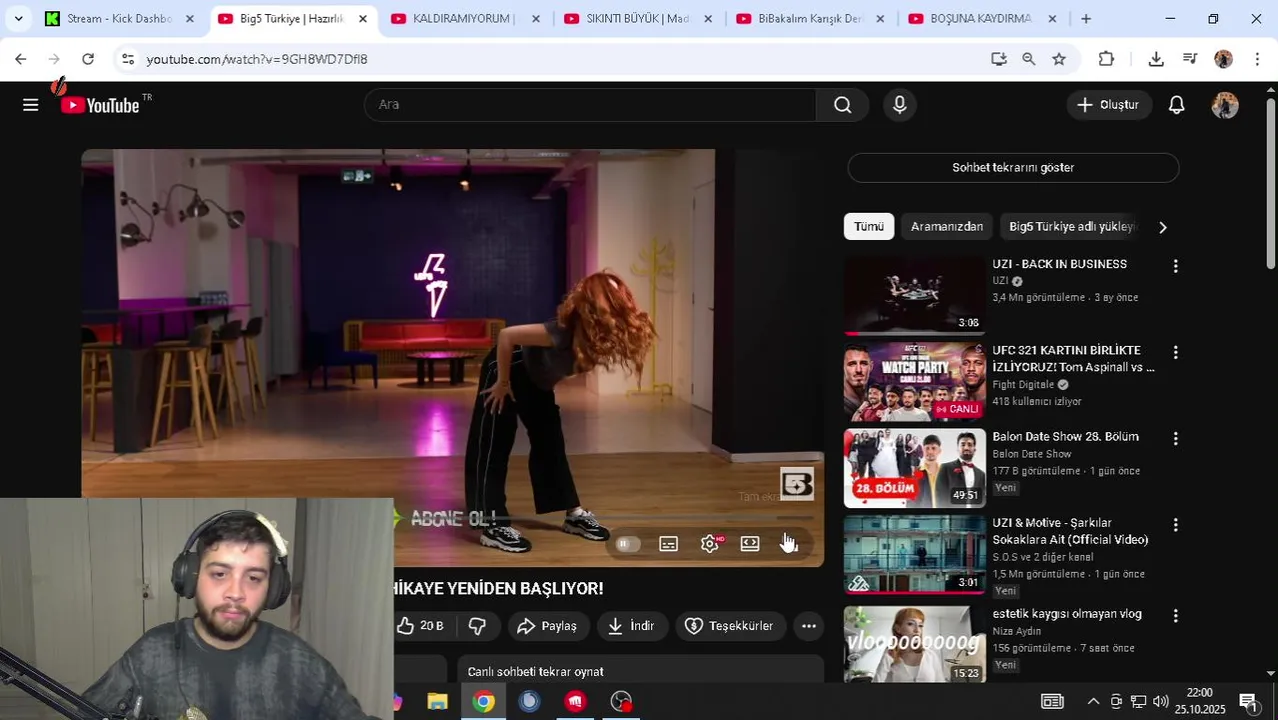
Task: Open Chrome extensions puzzle icon
Action: click(x=1106, y=59)
